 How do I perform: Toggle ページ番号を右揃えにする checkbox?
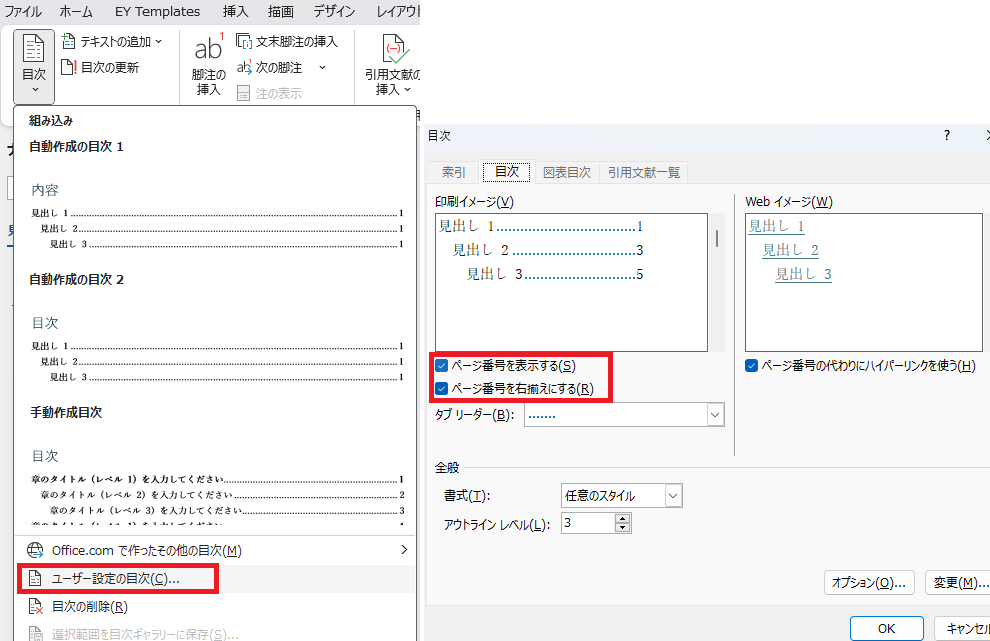click(x=441, y=389)
